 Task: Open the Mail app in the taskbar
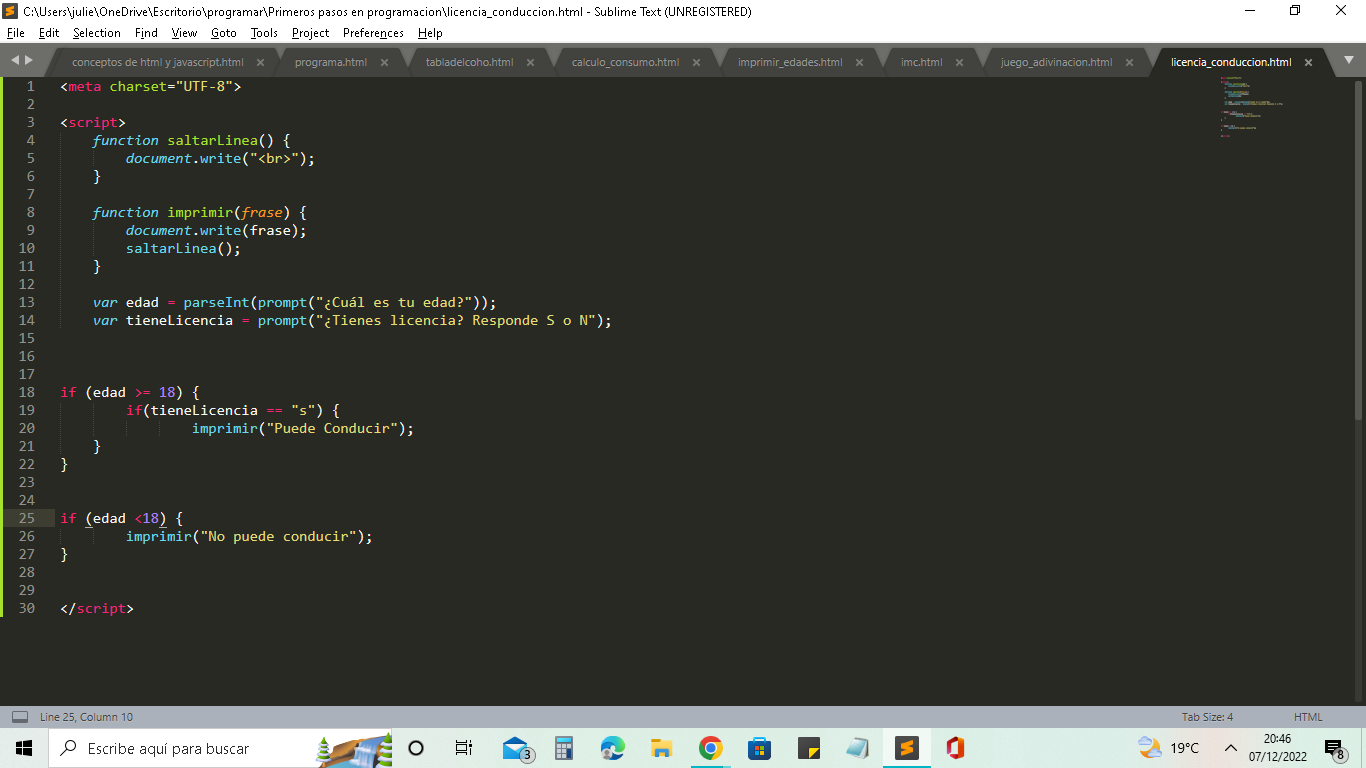coord(516,748)
